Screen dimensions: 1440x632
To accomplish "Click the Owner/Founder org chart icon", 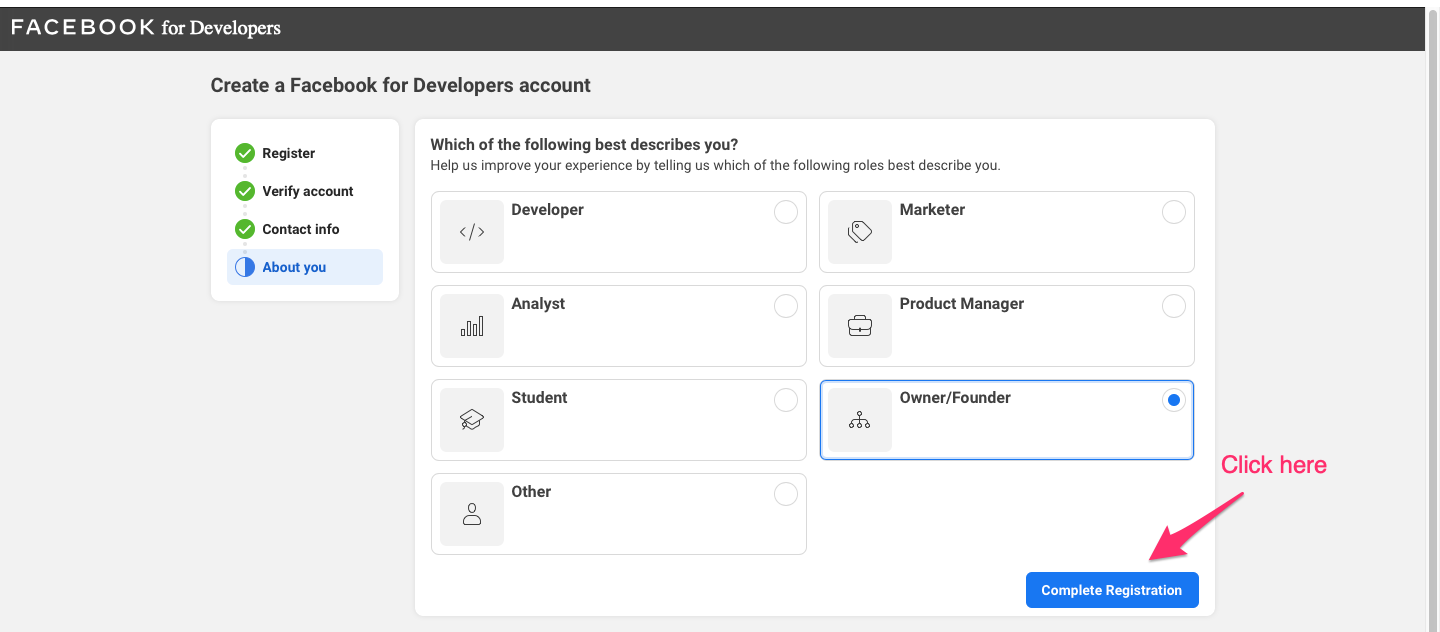I will (860, 420).
